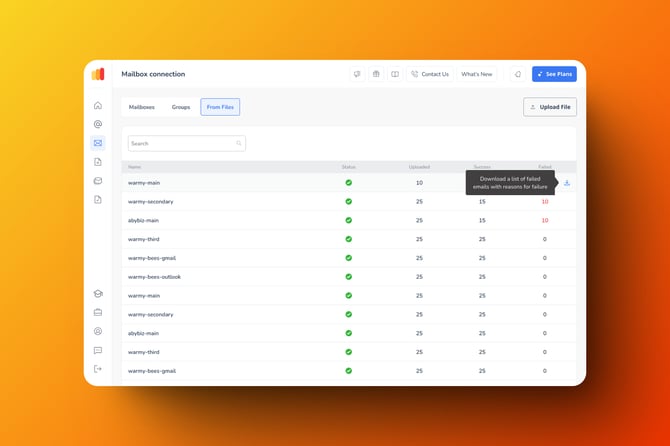Open the graduation cap academy icon
Image resolution: width=670 pixels, height=446 pixels.
[x=98, y=294]
